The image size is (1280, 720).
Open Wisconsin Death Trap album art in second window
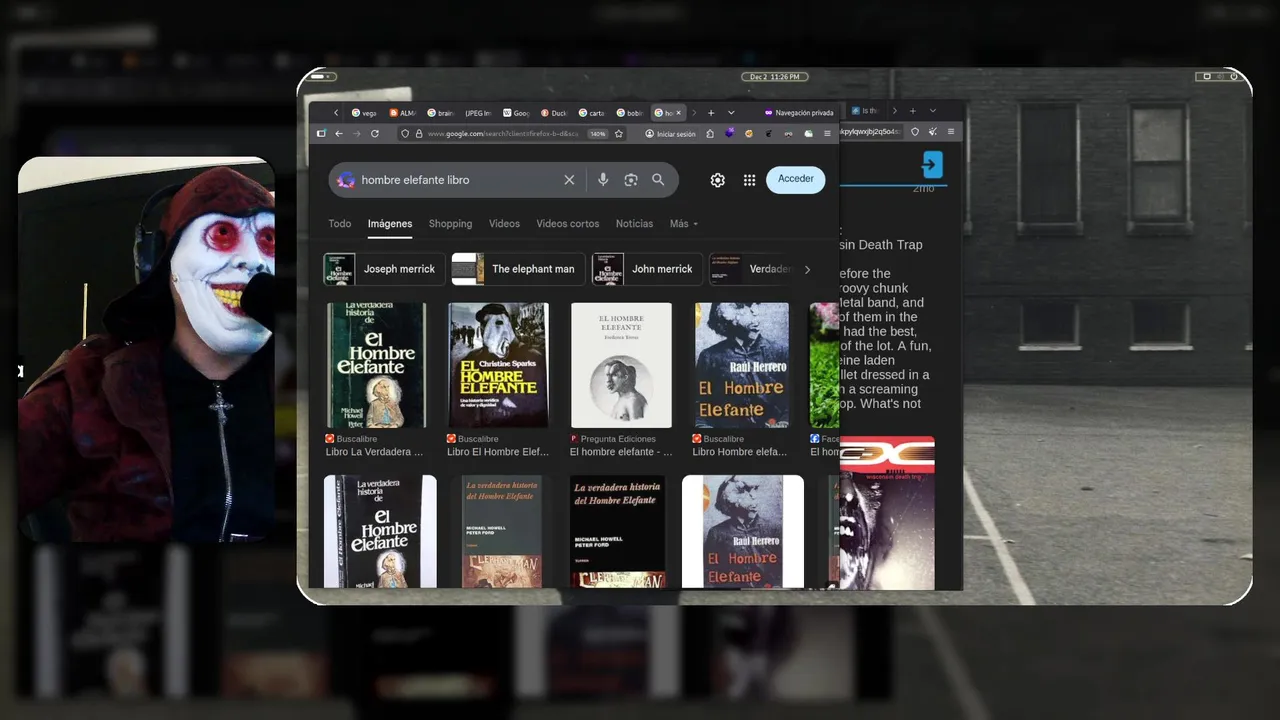887,512
